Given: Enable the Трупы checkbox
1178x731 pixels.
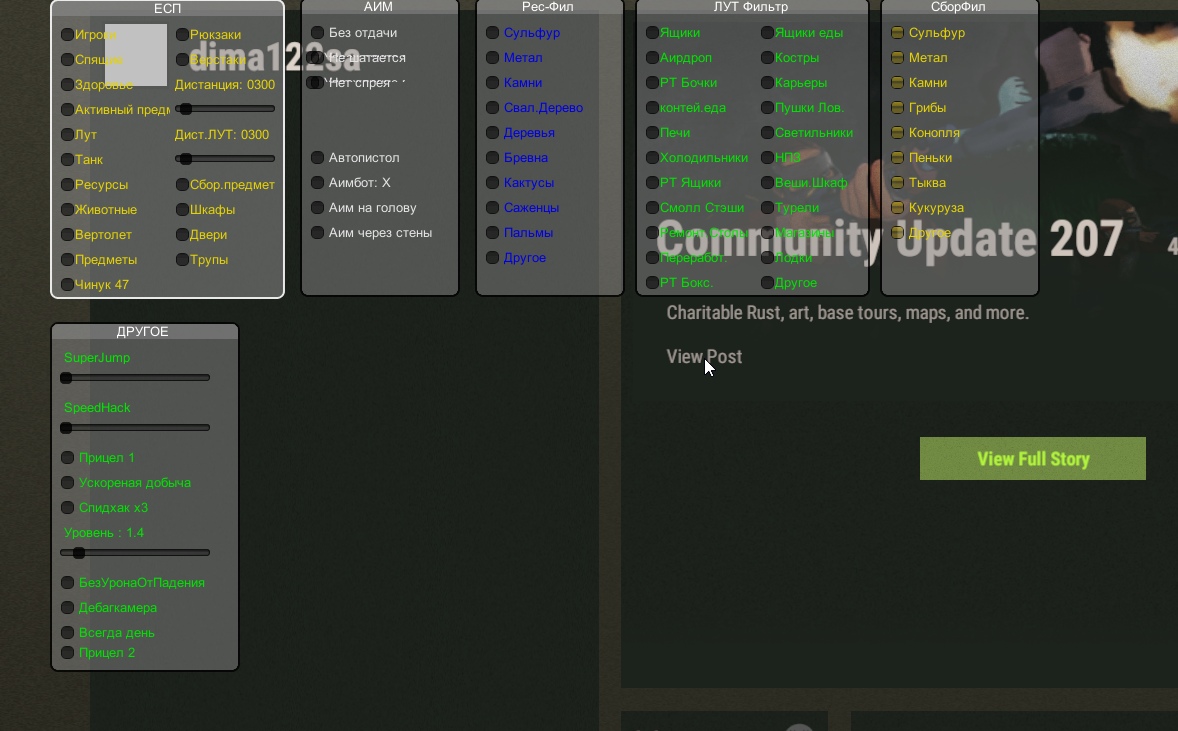Looking at the screenshot, I should pos(182,260).
